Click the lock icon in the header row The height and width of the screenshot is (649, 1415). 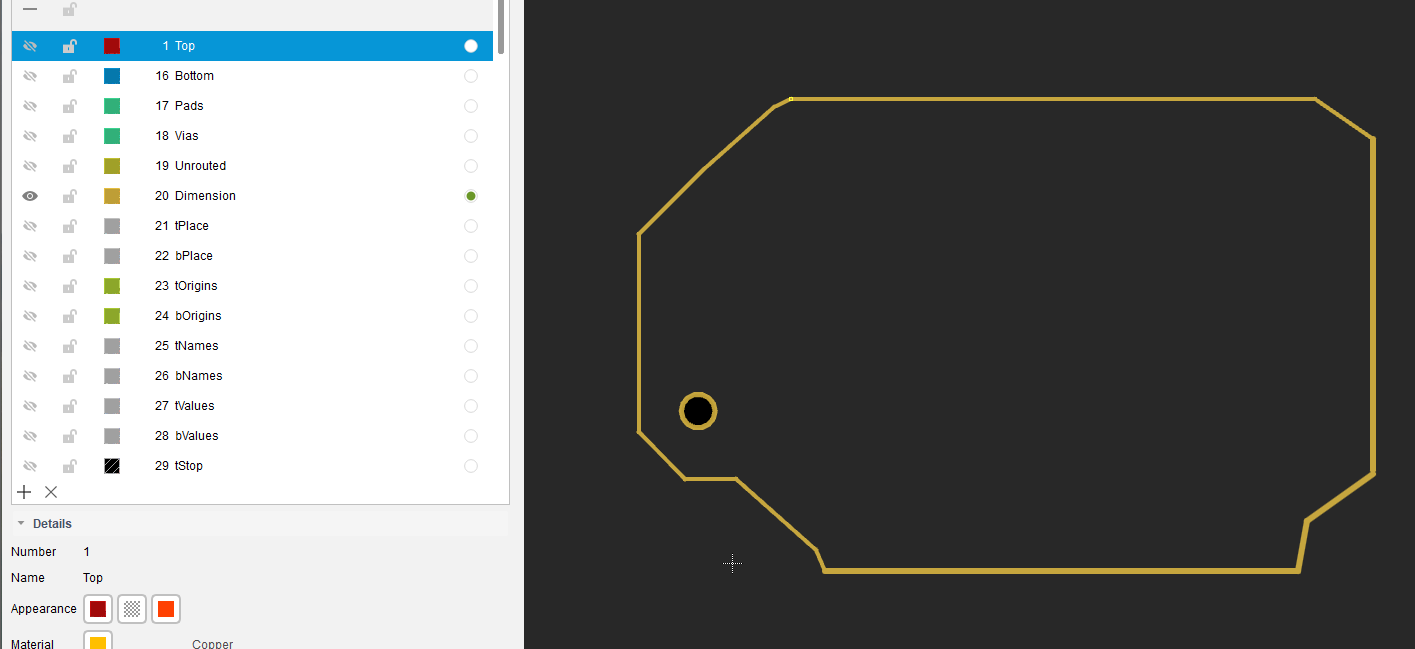point(69,9)
